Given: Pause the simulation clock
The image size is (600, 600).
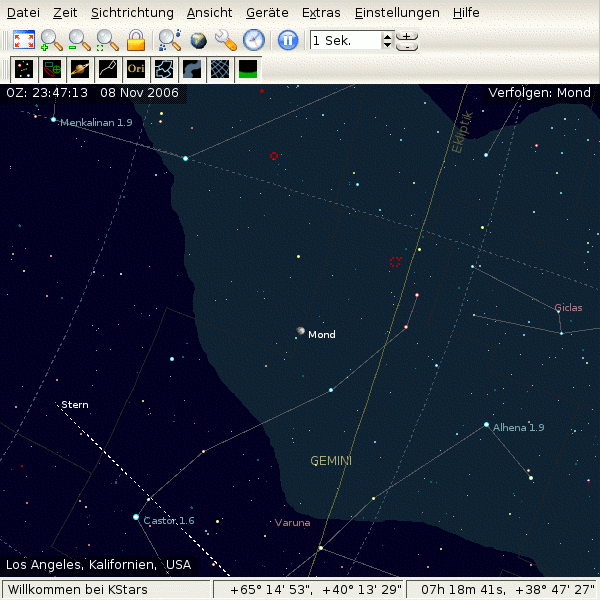Looking at the screenshot, I should tap(288, 40).
